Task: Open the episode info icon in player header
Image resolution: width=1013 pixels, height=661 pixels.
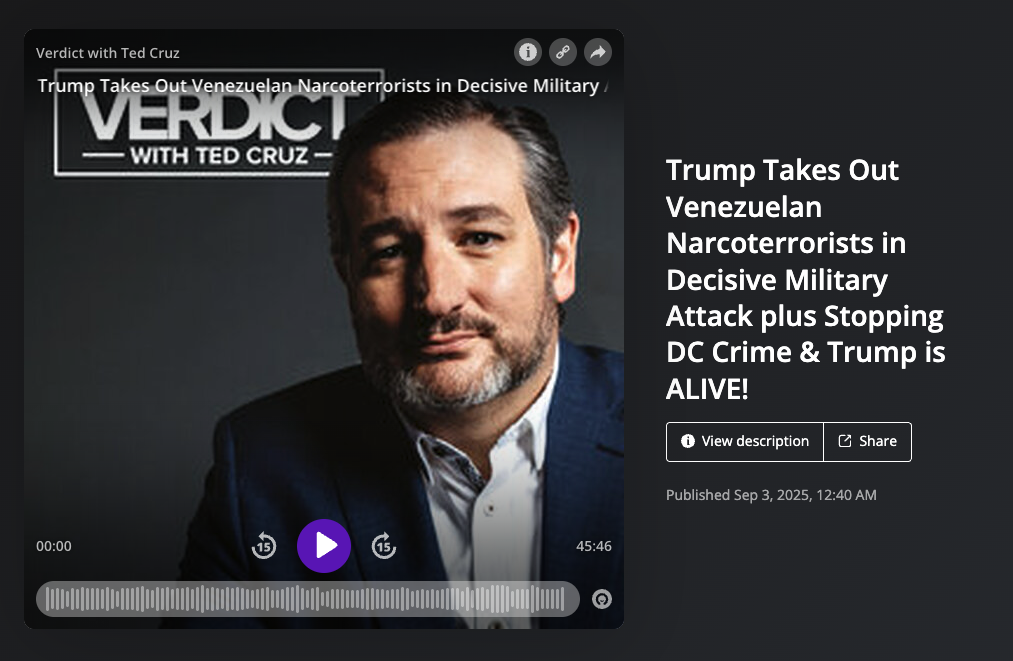Action: pos(528,52)
